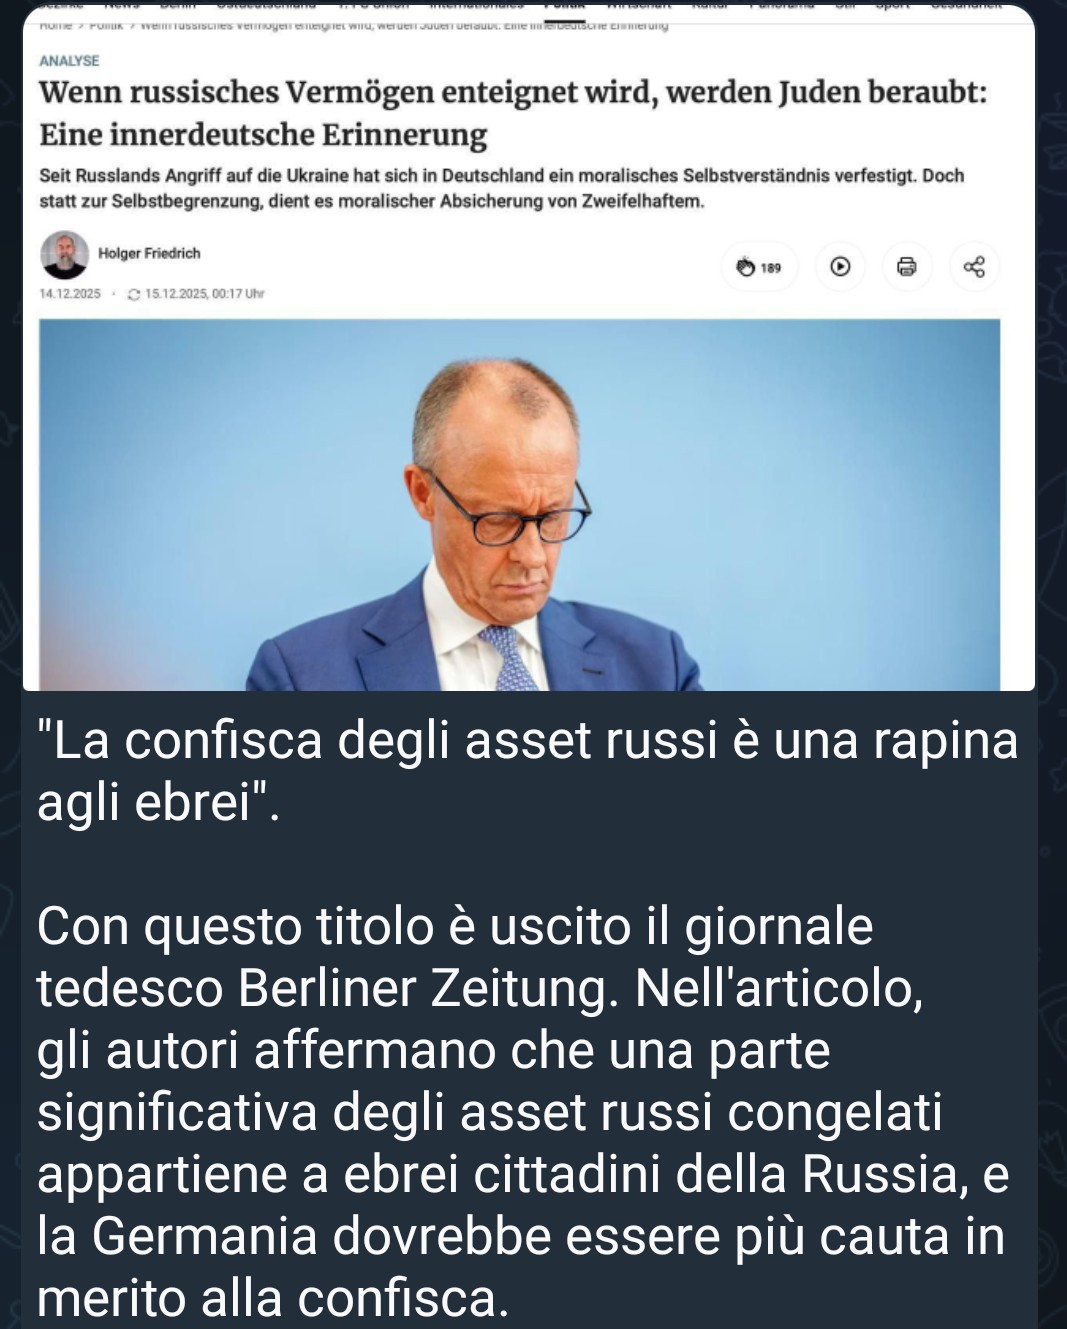Click the refresh icon beside updated date

(x=134, y=295)
